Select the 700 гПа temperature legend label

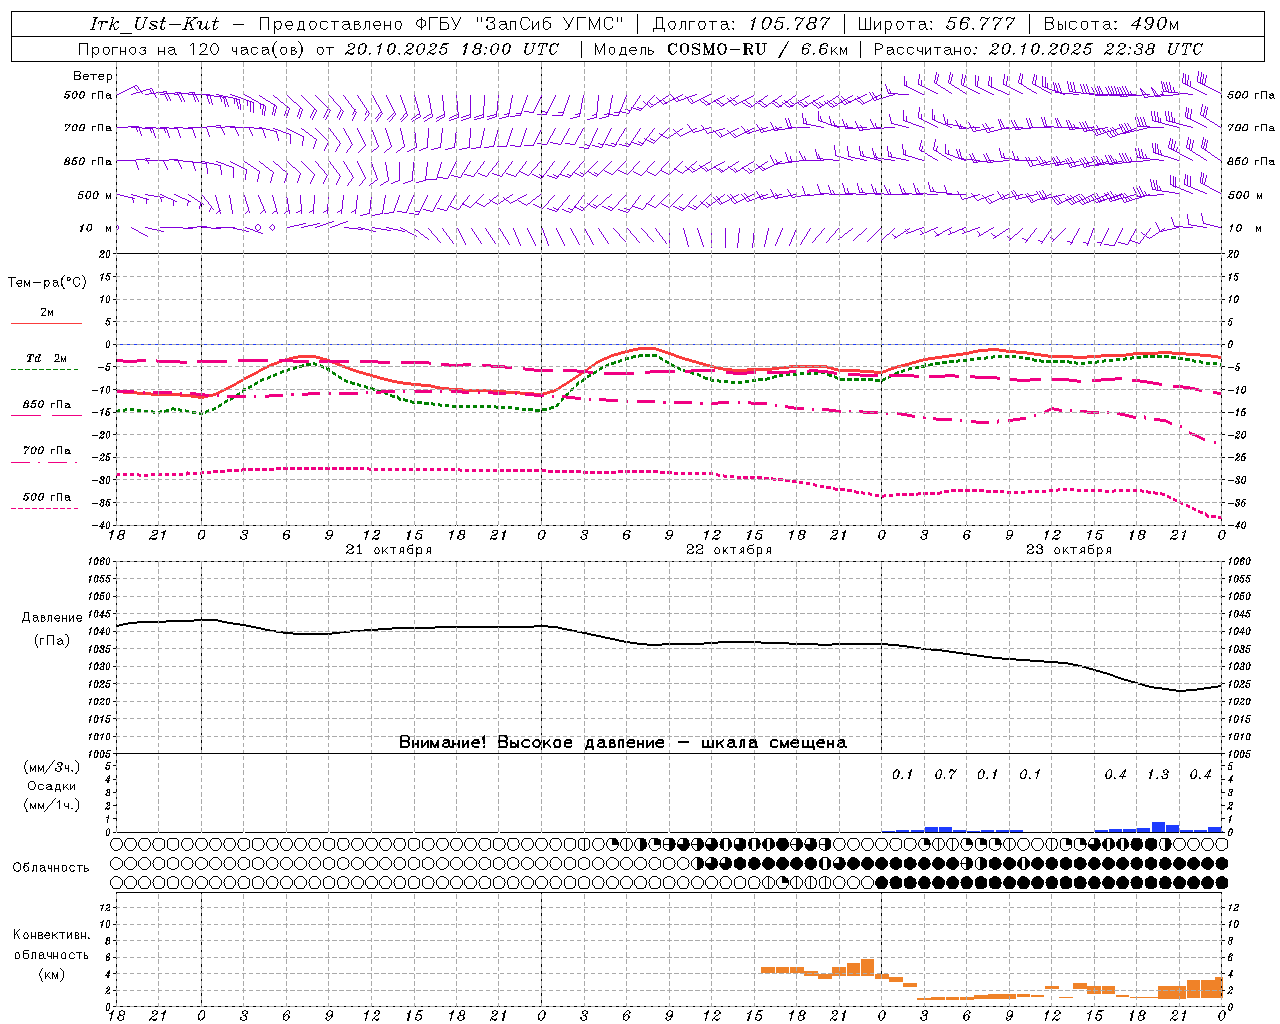[47, 450]
